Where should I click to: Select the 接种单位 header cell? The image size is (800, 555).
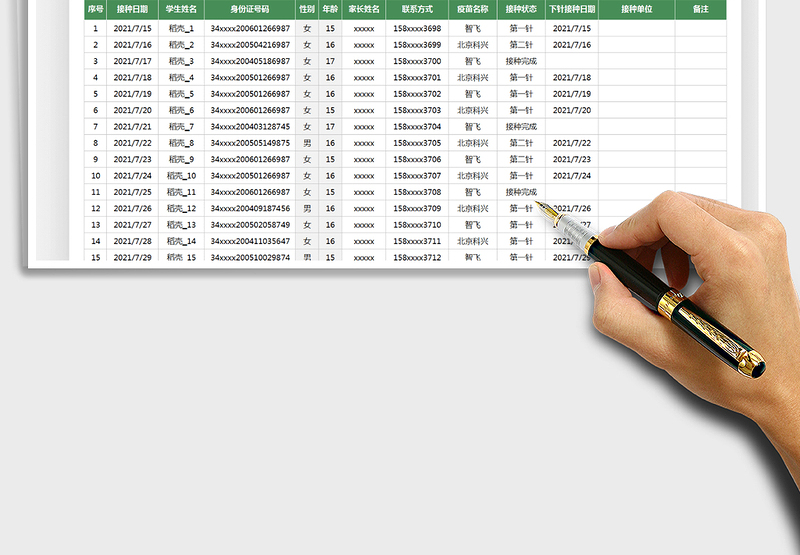pyautogui.click(x=636, y=9)
